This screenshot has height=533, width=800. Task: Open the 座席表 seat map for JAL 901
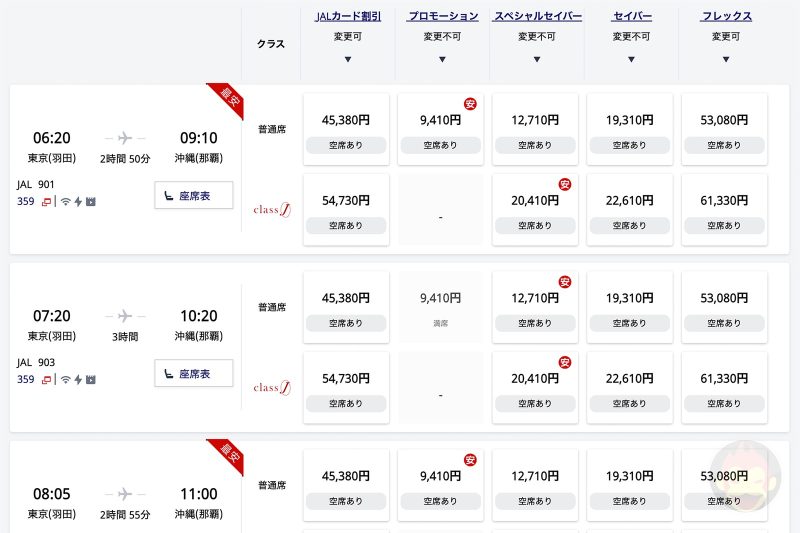(194, 195)
